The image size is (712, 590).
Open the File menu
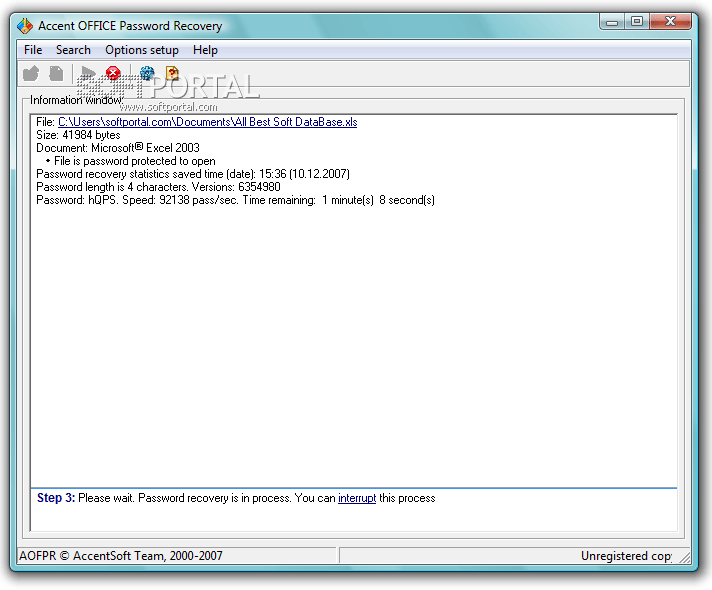[33, 50]
